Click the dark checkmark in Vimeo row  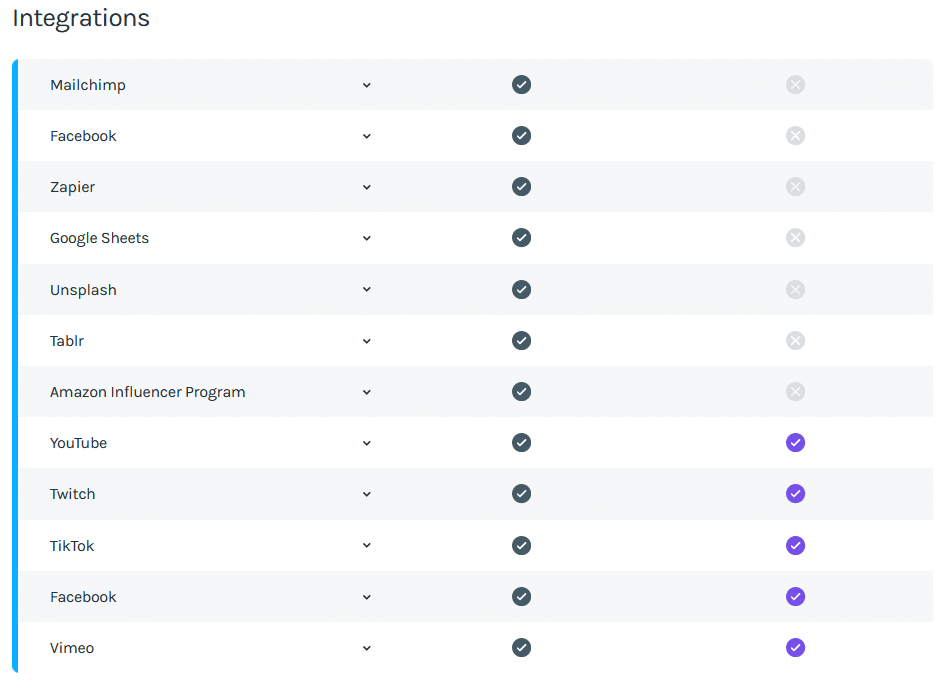(x=521, y=647)
